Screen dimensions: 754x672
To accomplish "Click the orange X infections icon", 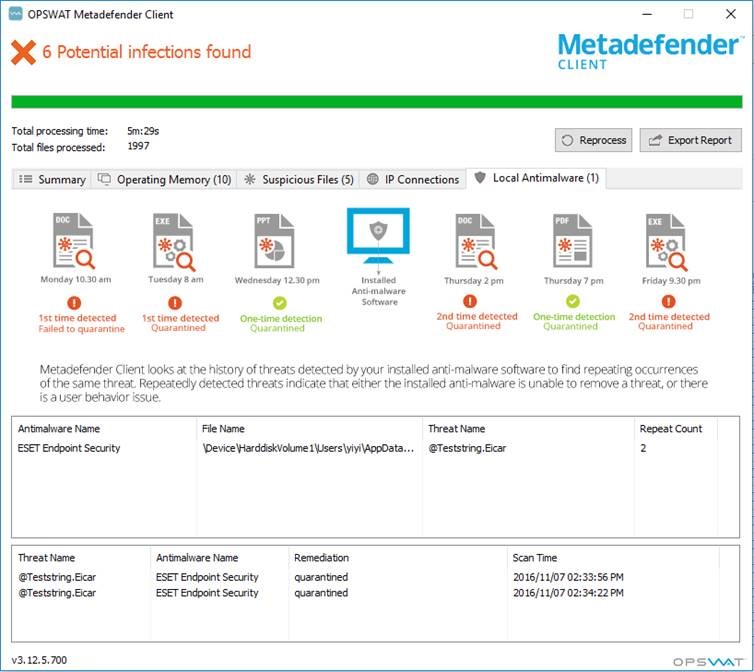I will [x=23, y=52].
